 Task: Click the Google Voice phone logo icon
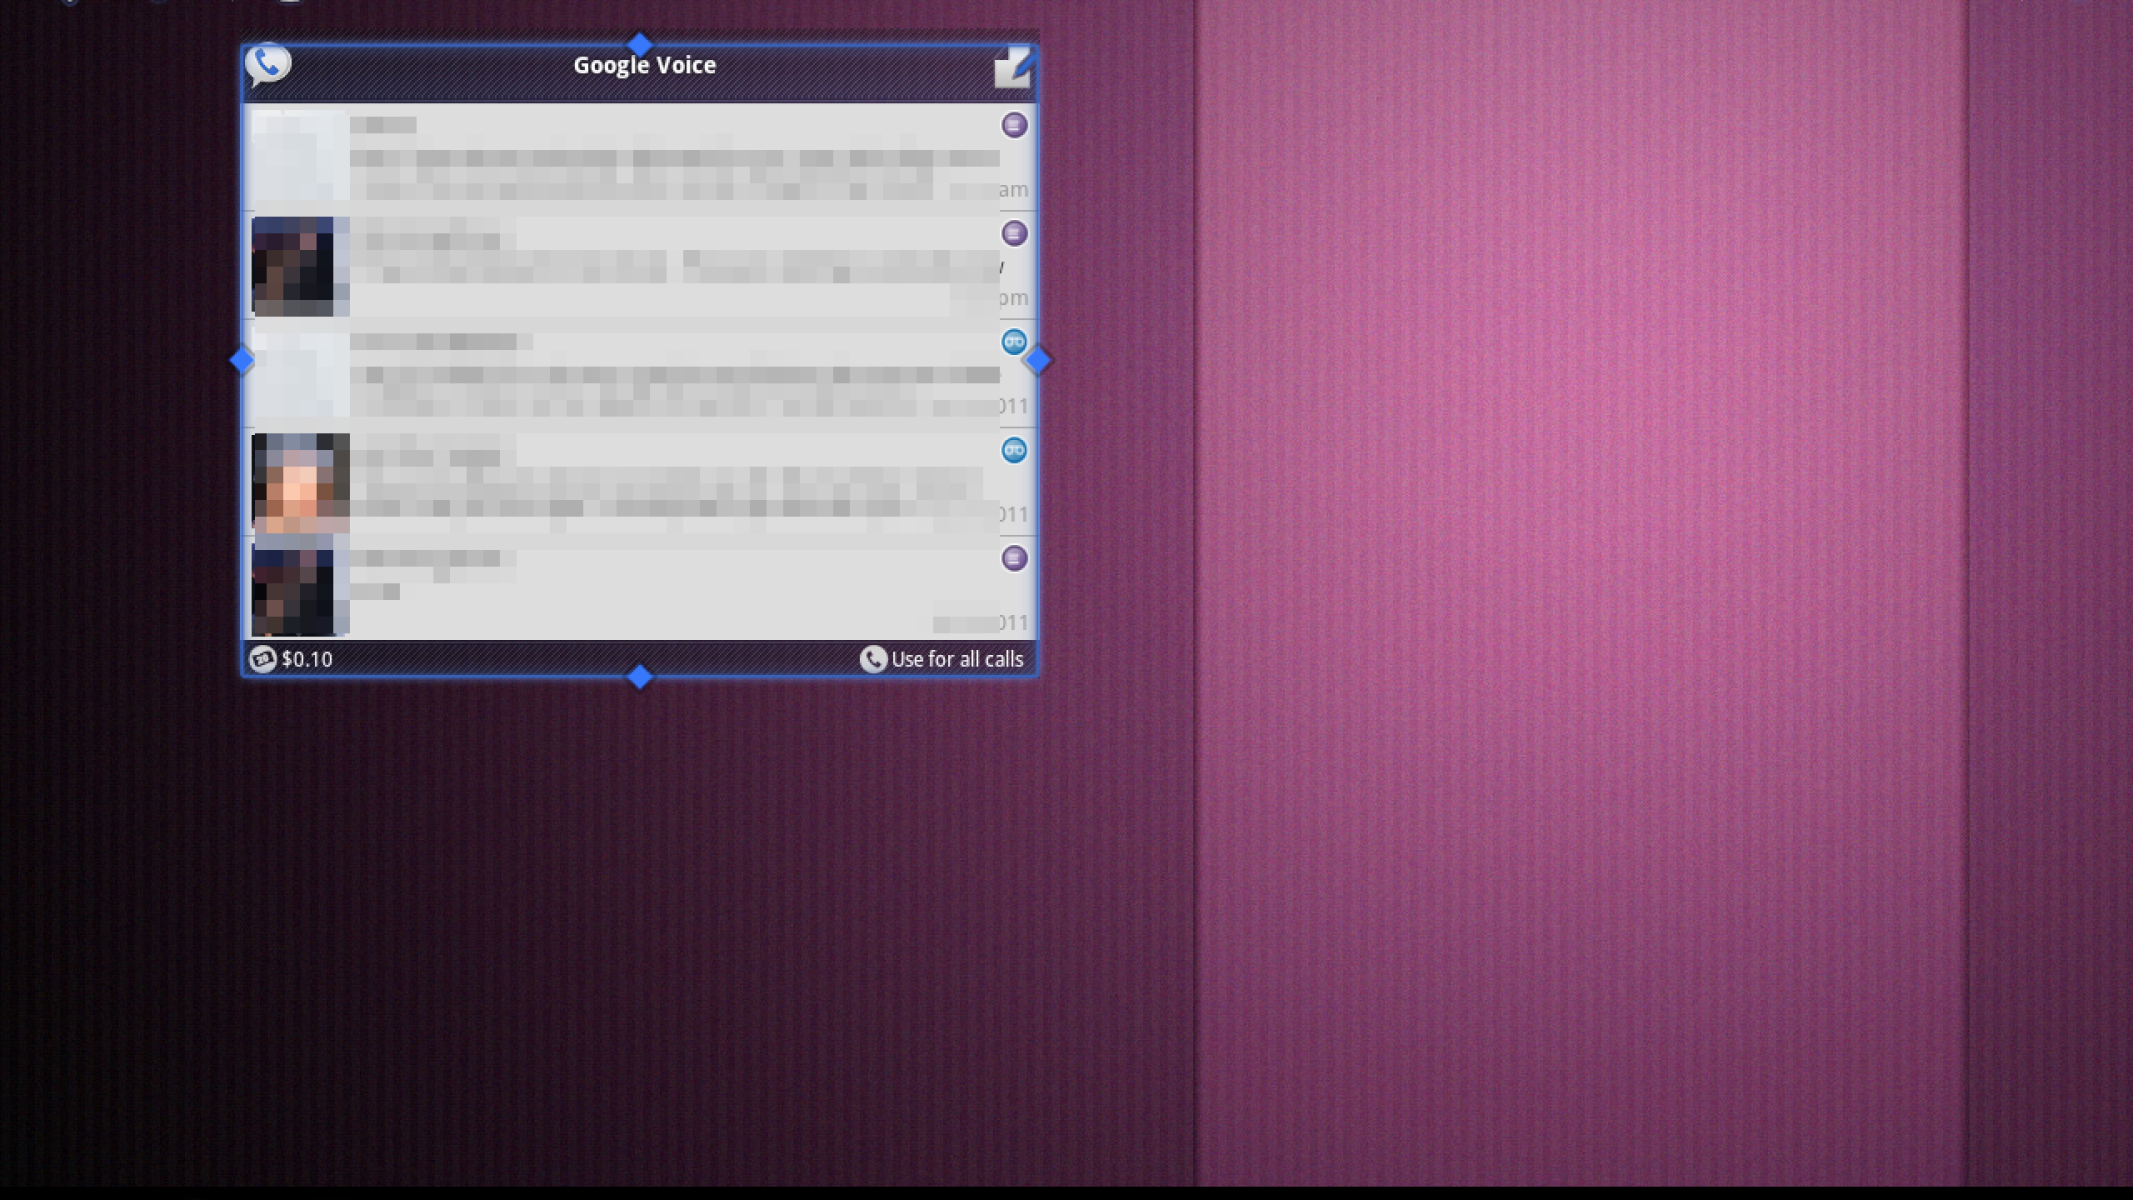coord(267,65)
